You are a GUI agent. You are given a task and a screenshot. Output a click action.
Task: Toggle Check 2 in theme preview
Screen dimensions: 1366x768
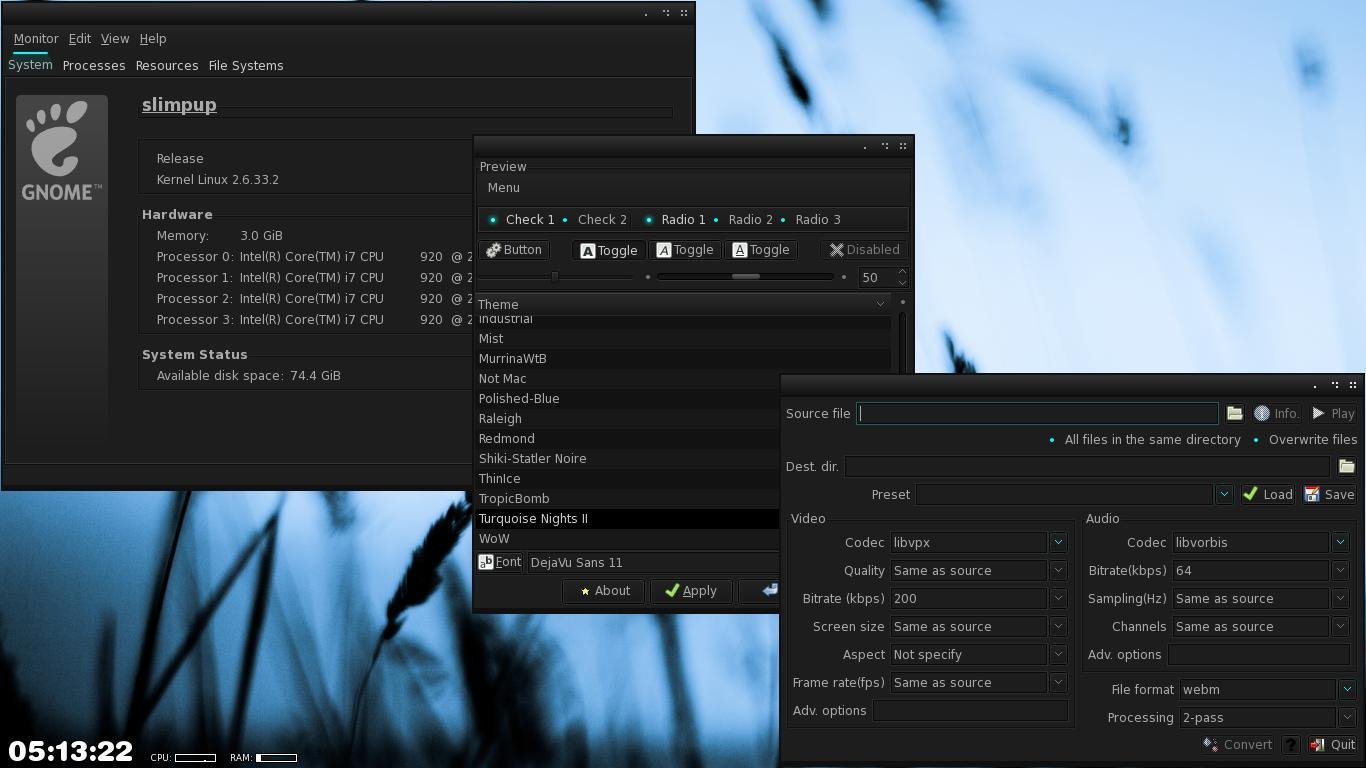(594, 220)
